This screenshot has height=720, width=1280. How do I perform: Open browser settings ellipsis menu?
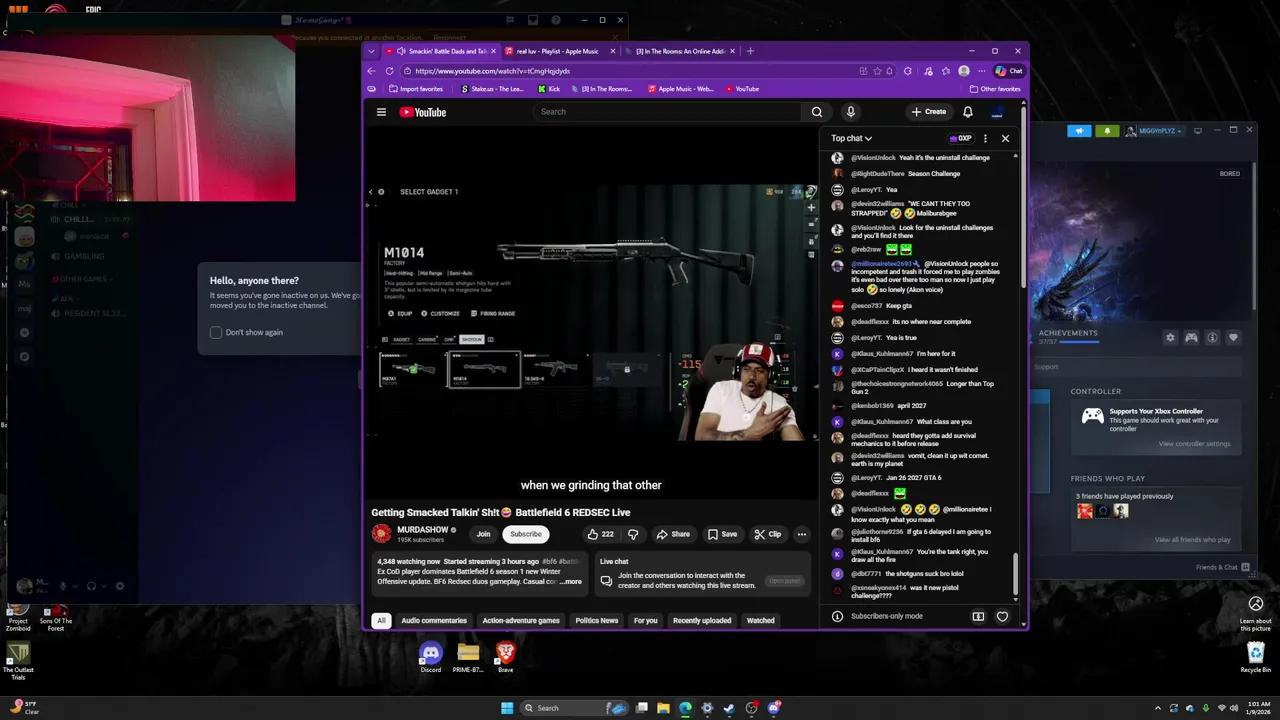pos(981,71)
